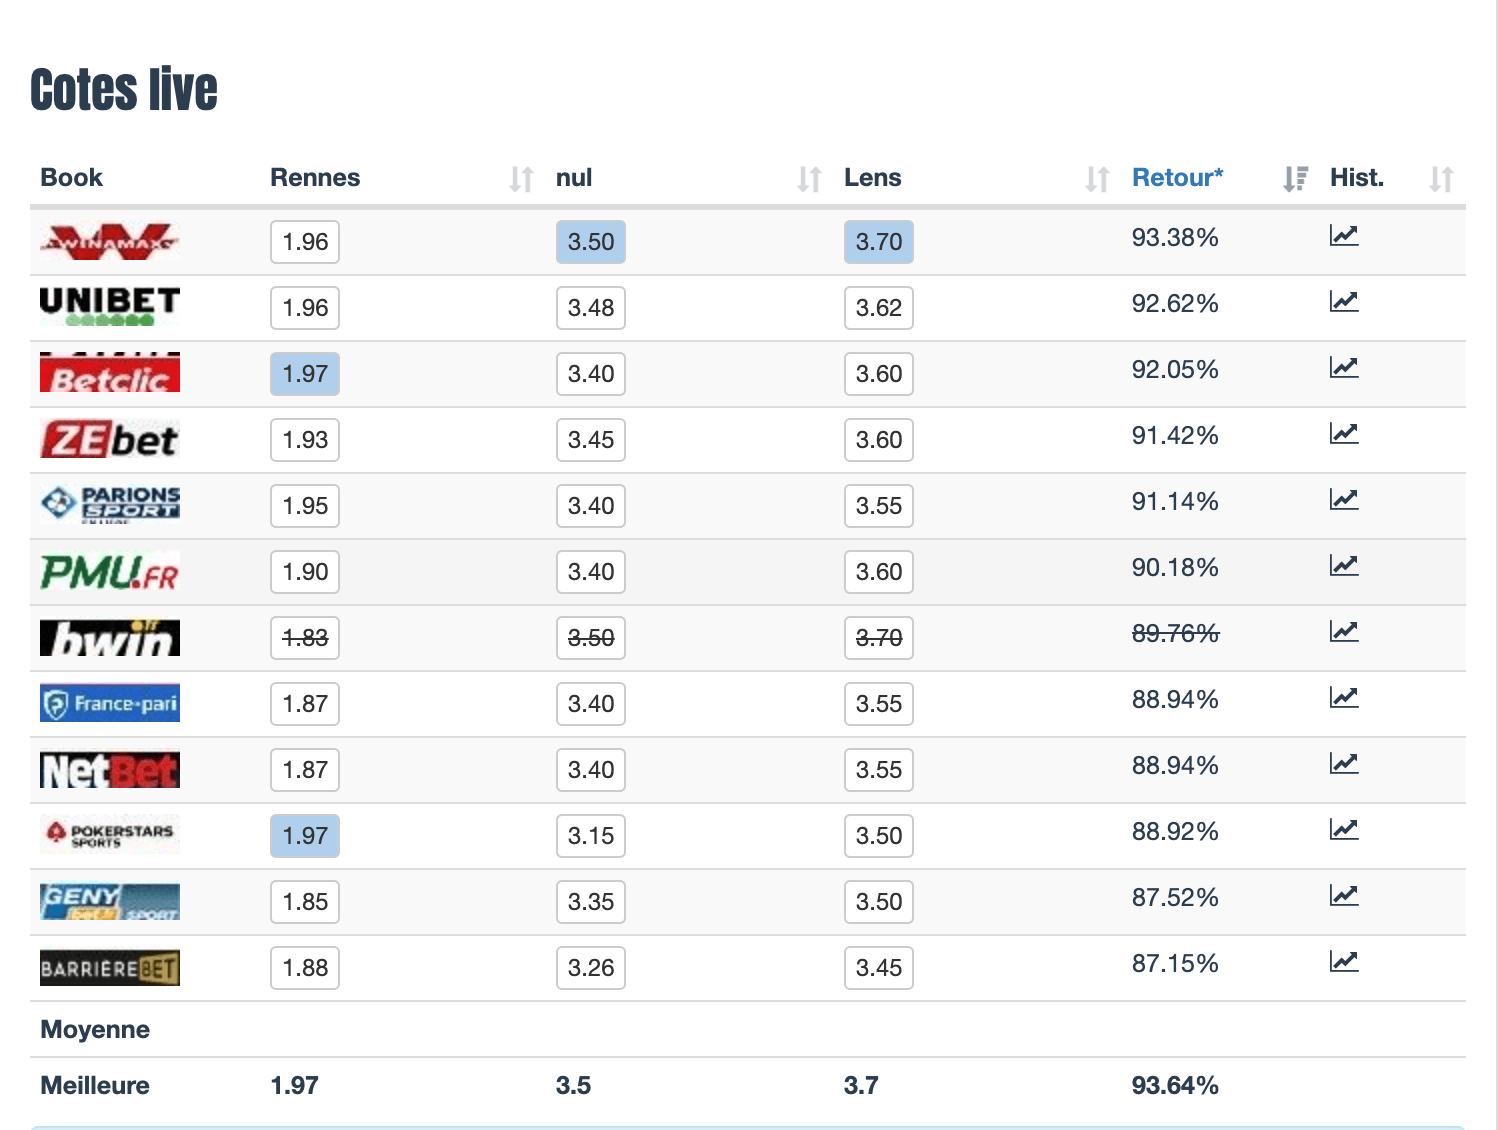Open ZEbet odds history chart icon

[x=1344, y=434]
